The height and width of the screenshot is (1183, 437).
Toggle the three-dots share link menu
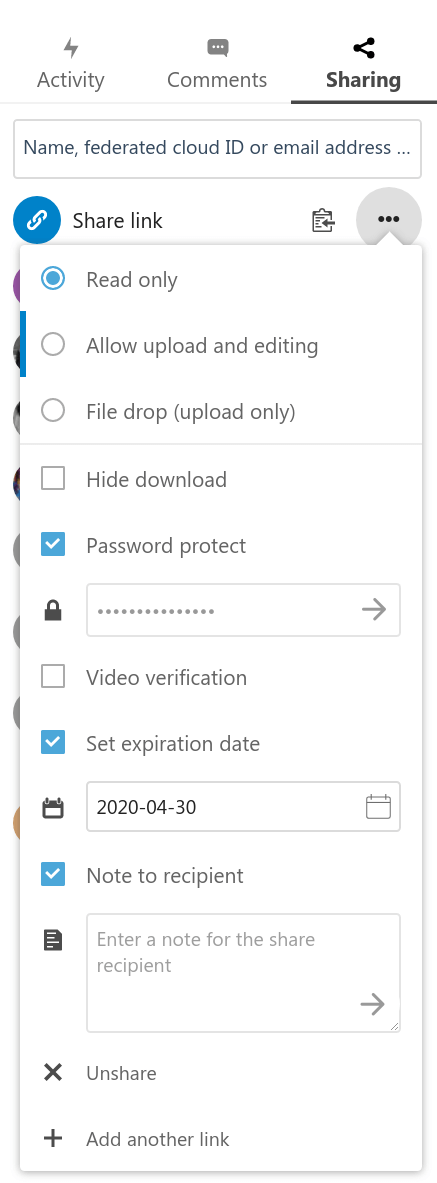pyautogui.click(x=389, y=219)
